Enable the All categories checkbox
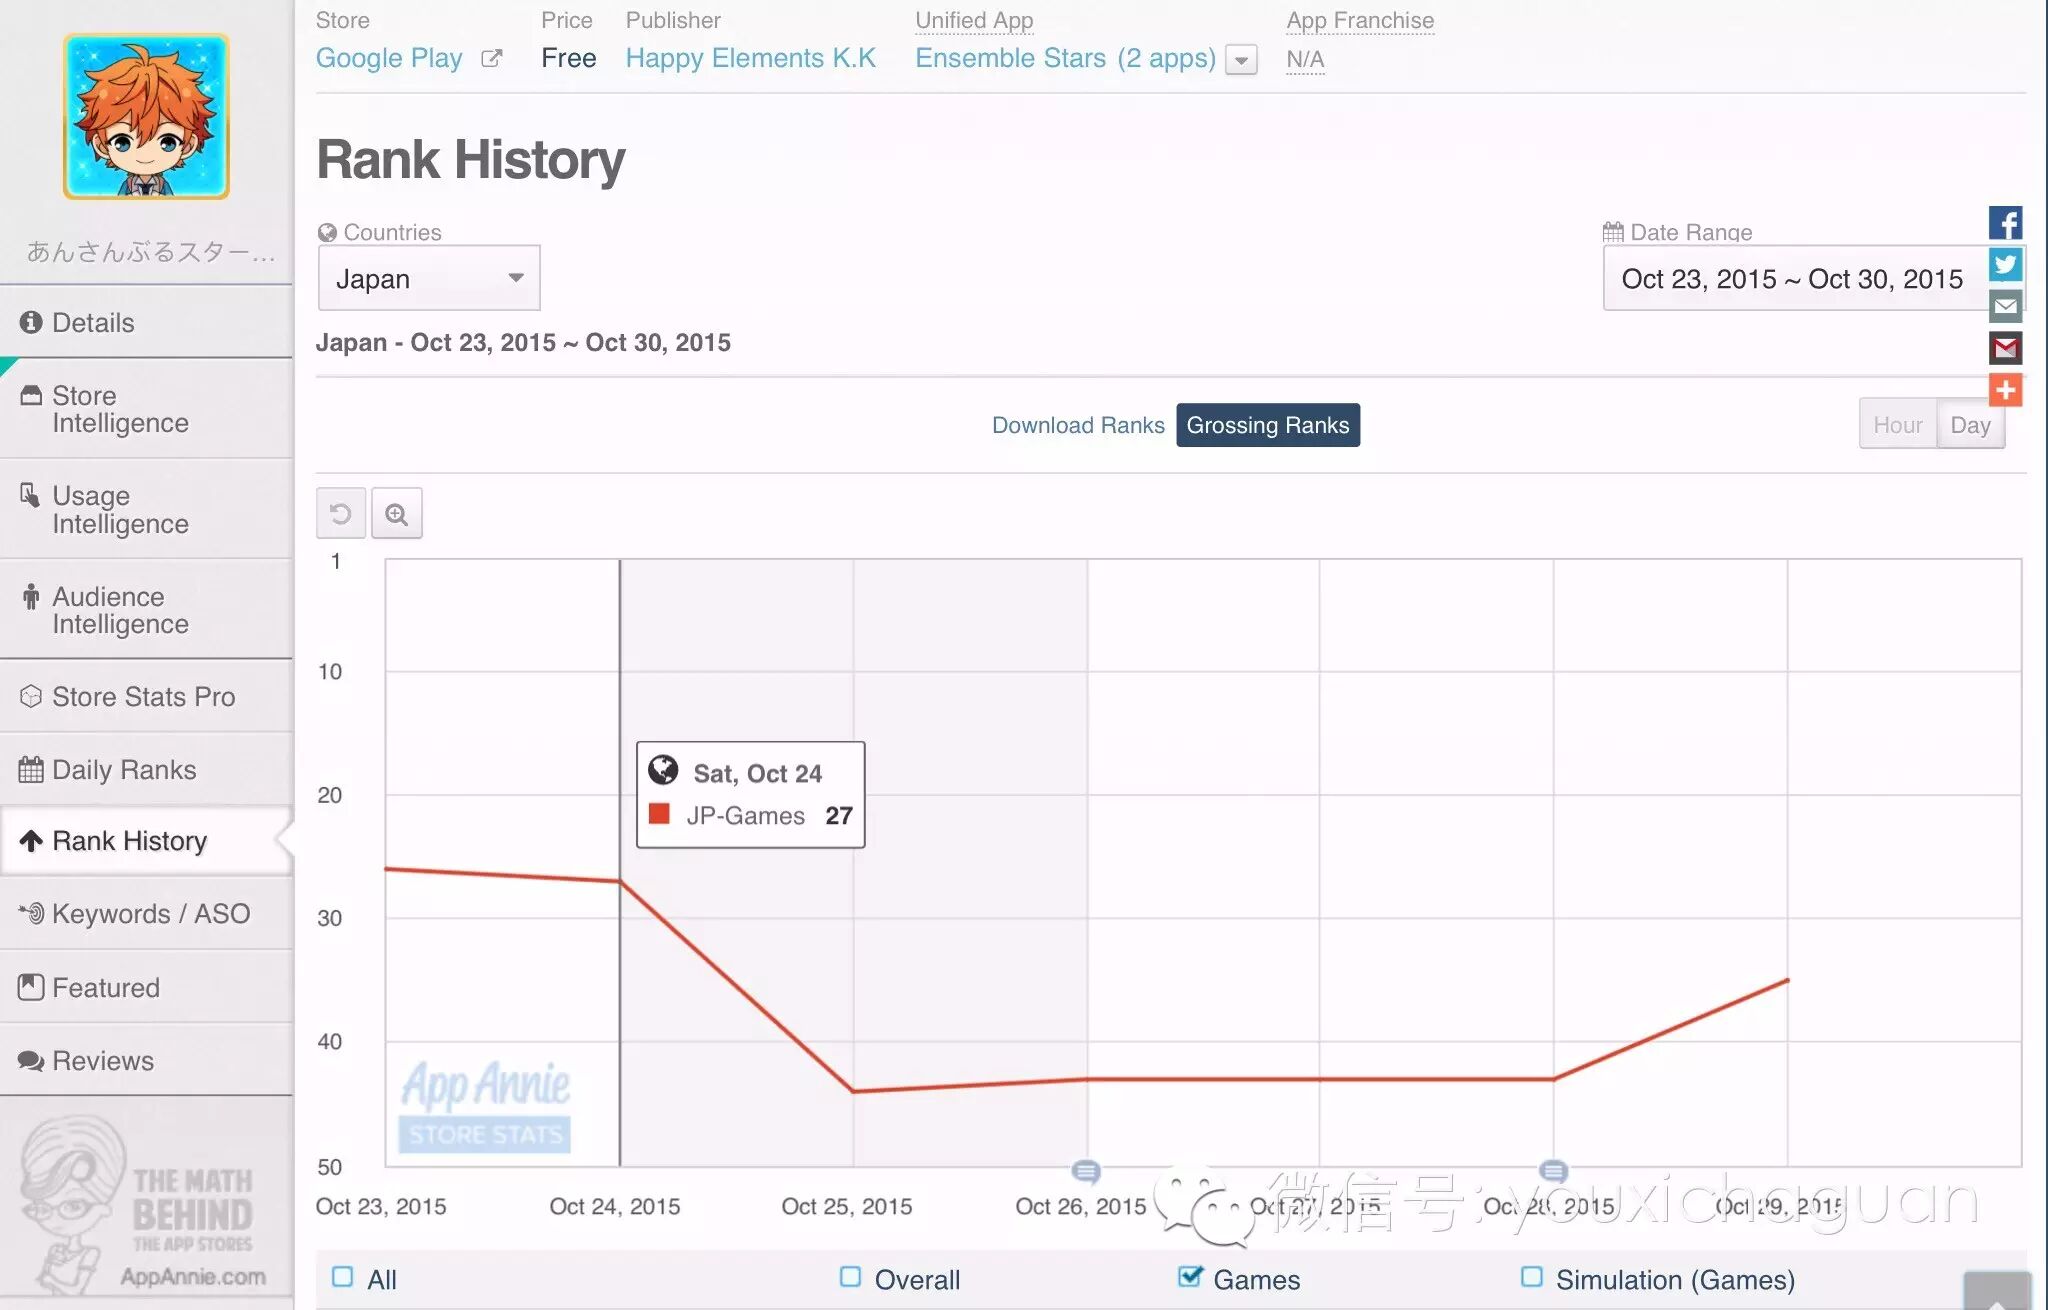 click(343, 1277)
